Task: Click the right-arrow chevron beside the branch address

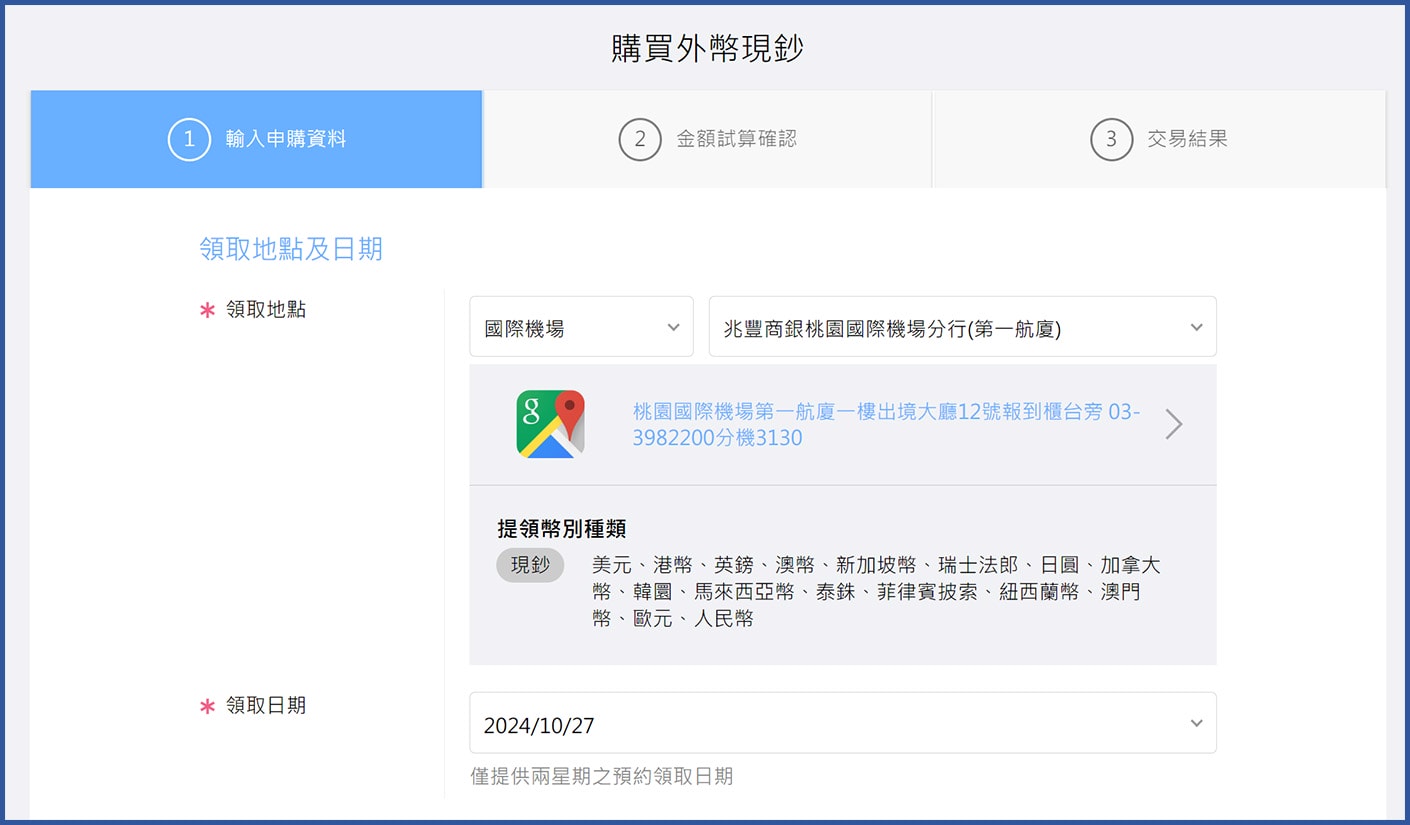Action: (1173, 424)
